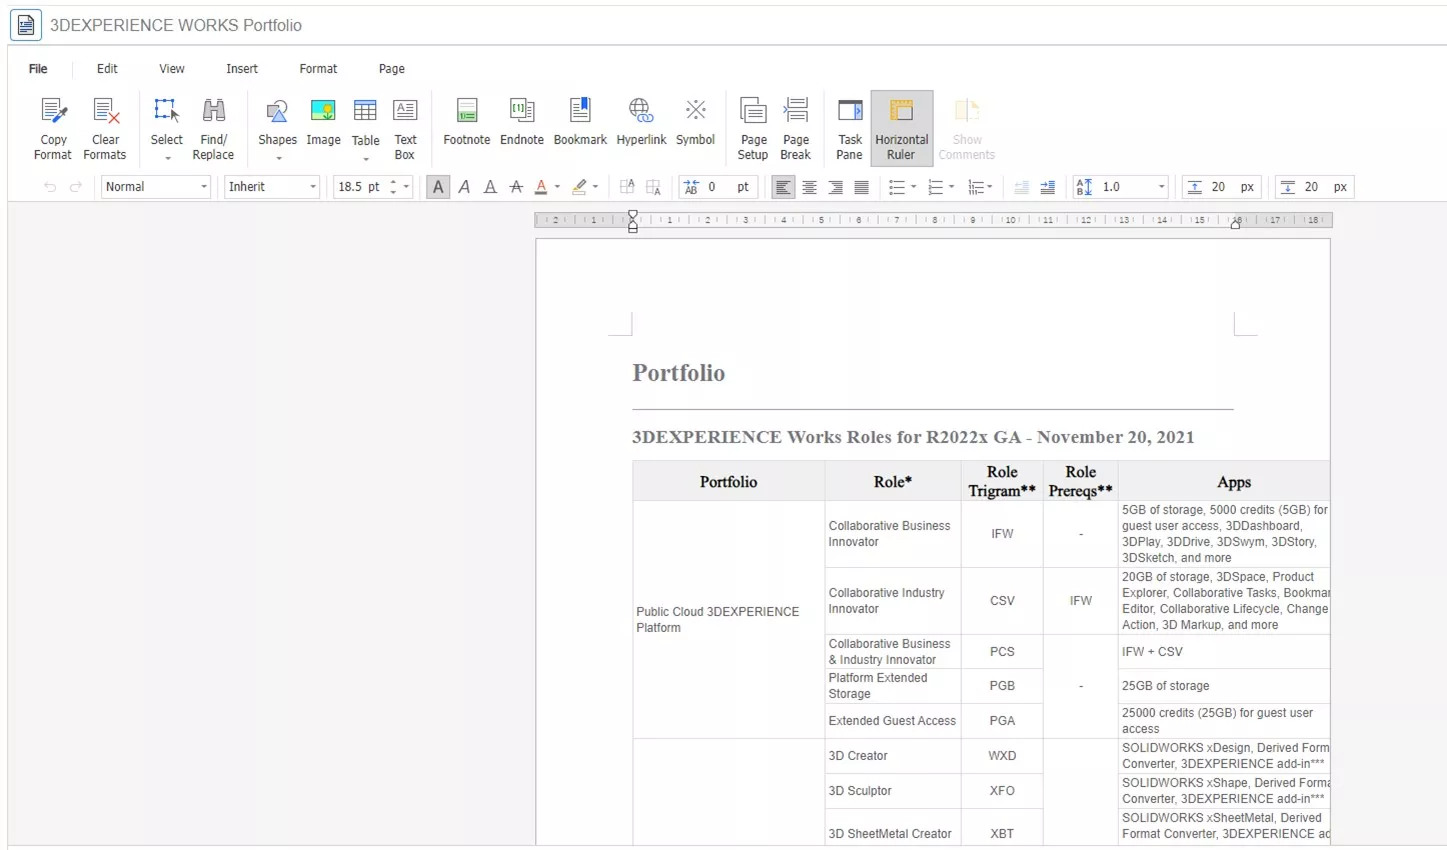The width and height of the screenshot is (1447, 850).
Task: Click the Clear Formats tool
Action: pos(105,128)
